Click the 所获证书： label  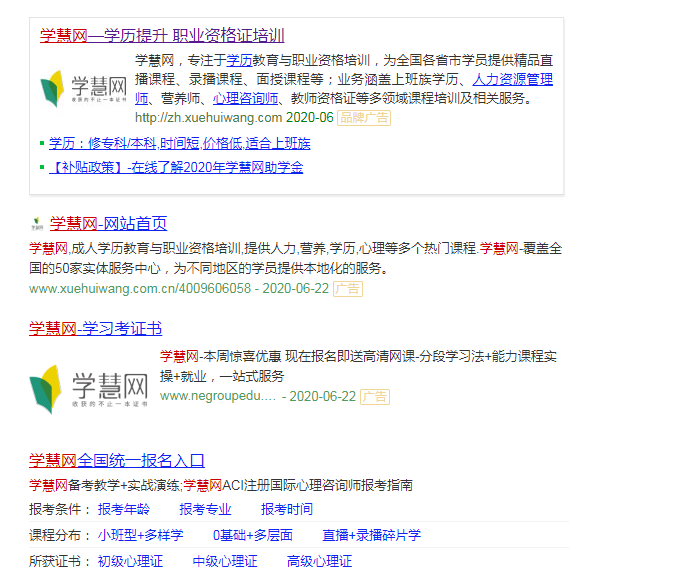coord(60,561)
